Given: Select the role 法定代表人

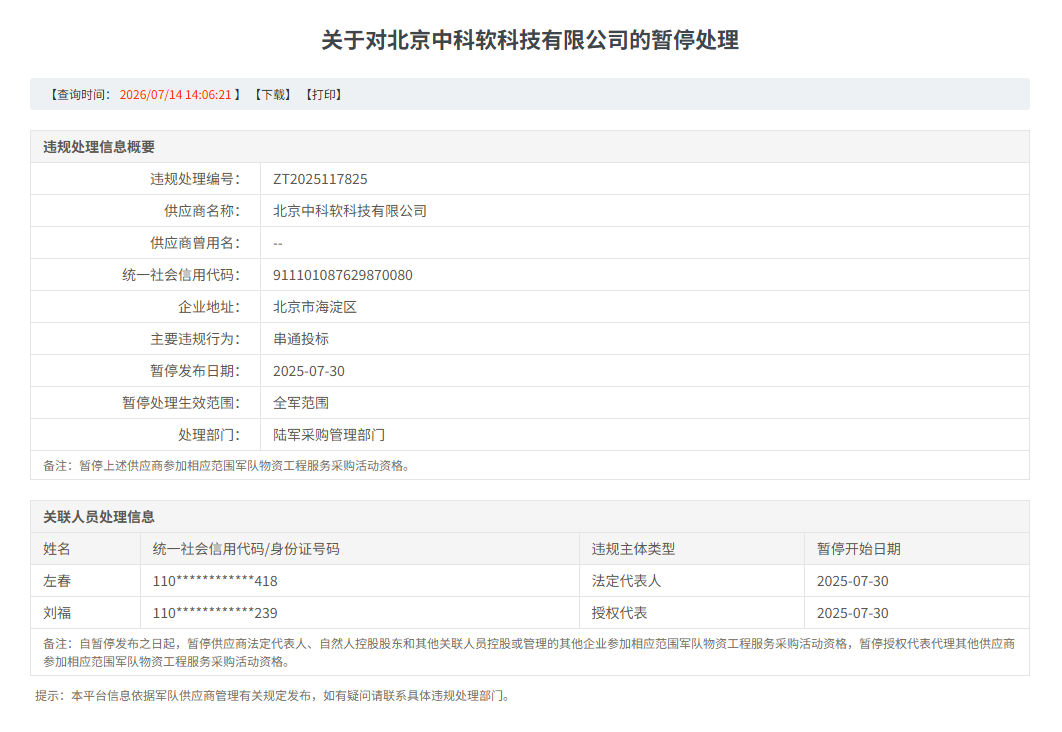Looking at the screenshot, I should [x=626, y=581].
